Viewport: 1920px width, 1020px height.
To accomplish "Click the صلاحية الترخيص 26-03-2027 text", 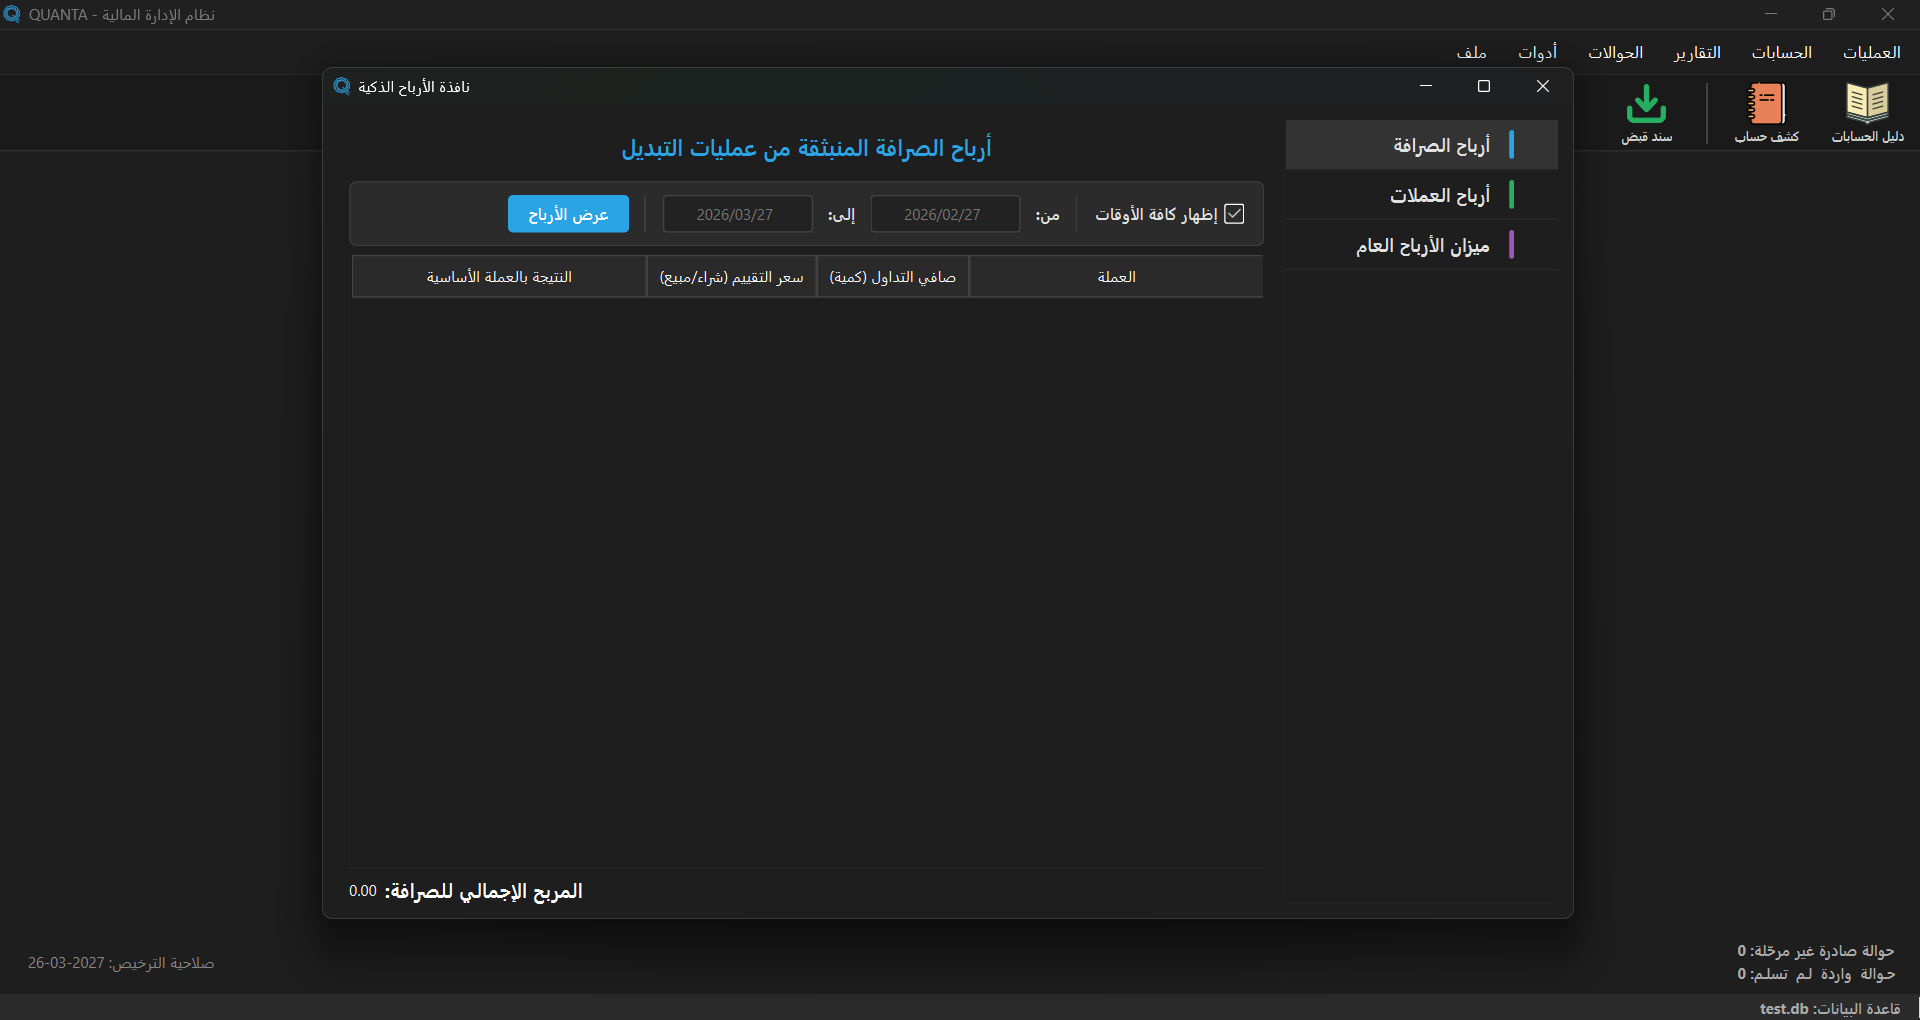I will 121,963.
